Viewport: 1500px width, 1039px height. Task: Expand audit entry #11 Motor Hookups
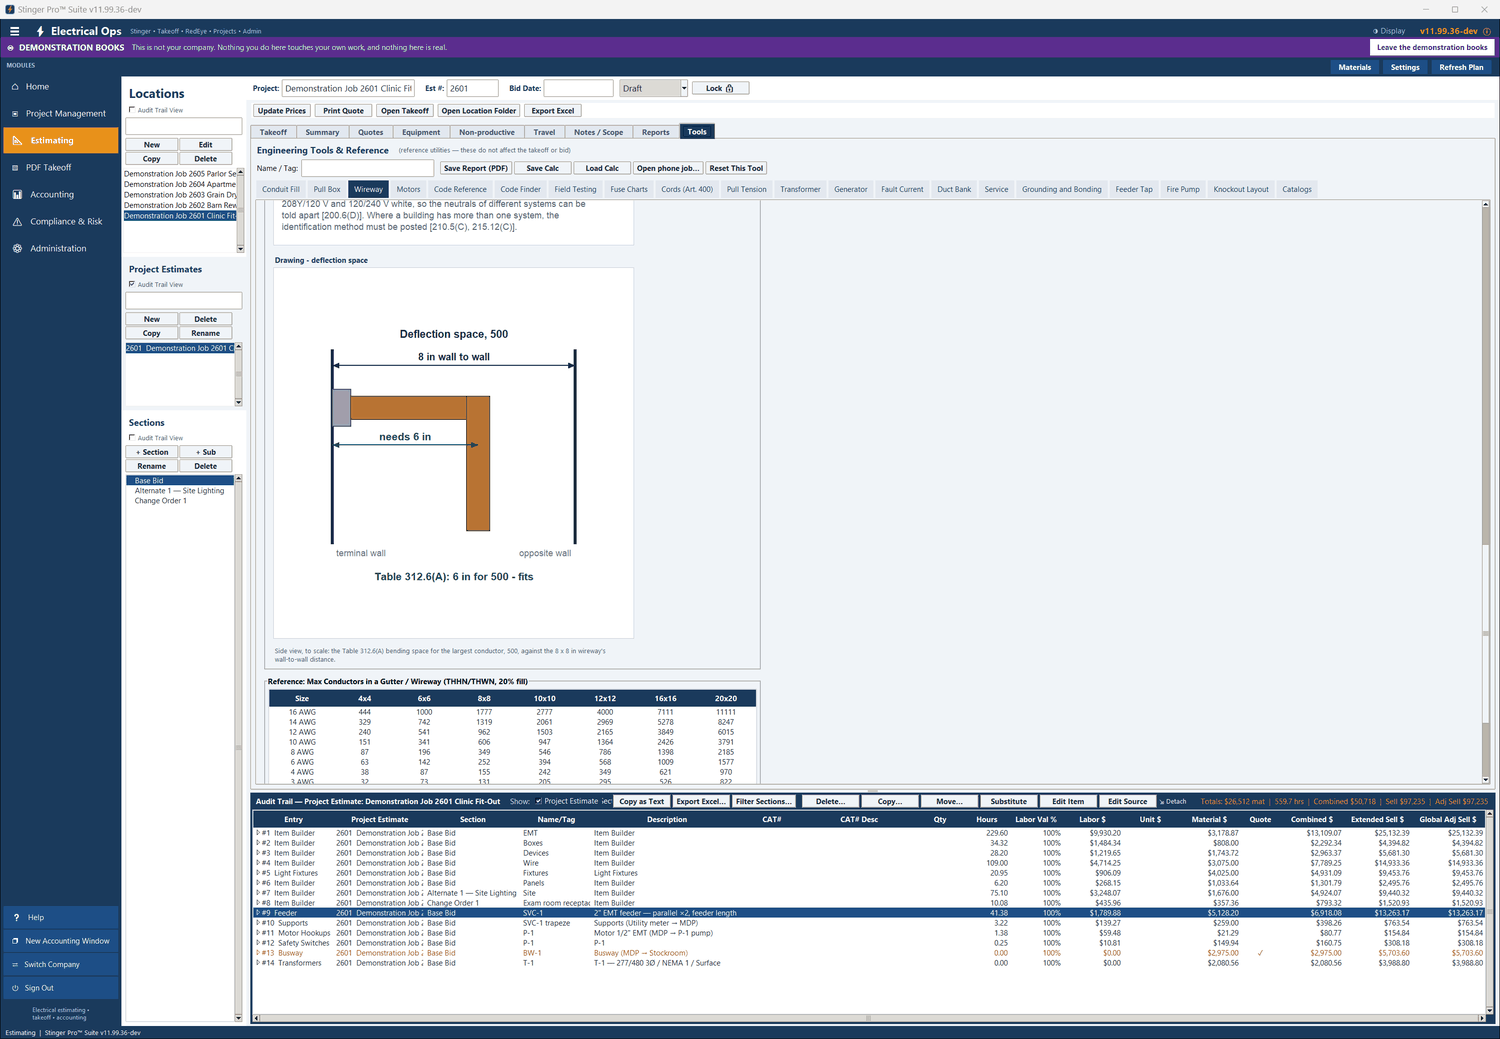pos(257,933)
